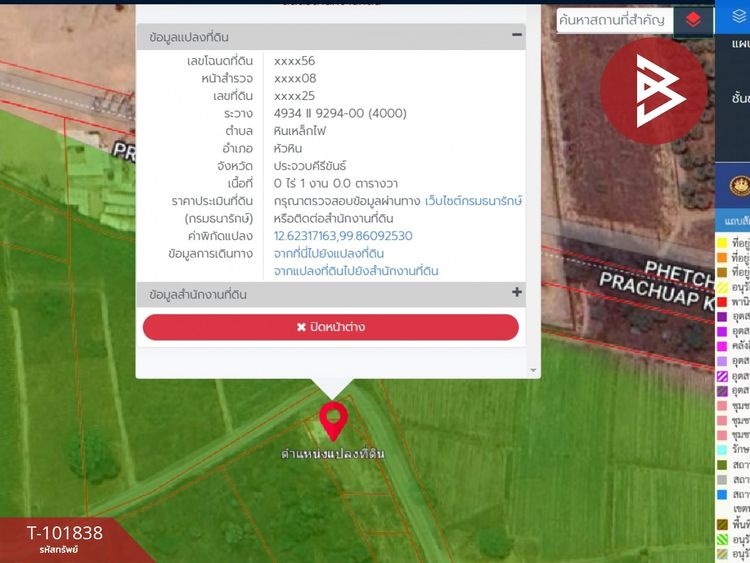Screen dimensions: 750x563
Task: Open the เว็บไซต์กรมธนารักษ์ link
Action: coord(473,201)
